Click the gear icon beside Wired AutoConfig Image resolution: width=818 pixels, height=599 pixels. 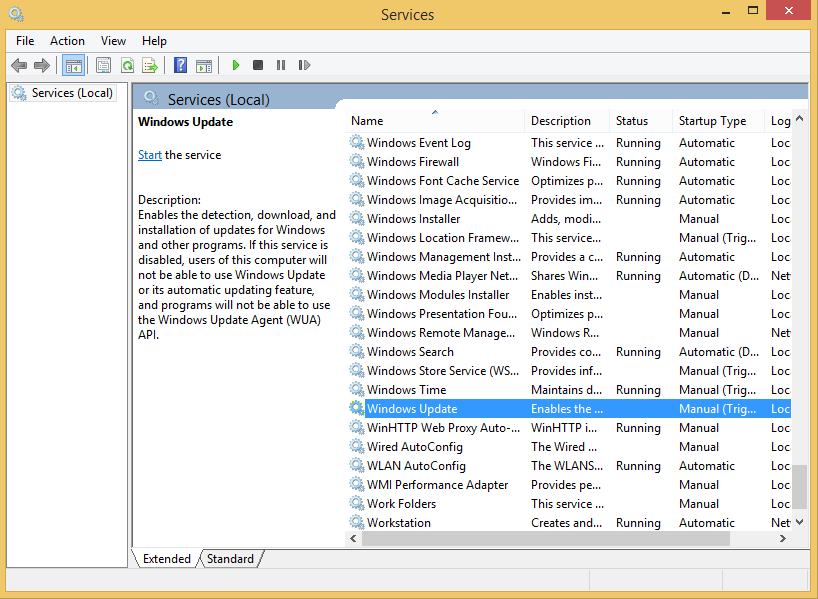[357, 446]
